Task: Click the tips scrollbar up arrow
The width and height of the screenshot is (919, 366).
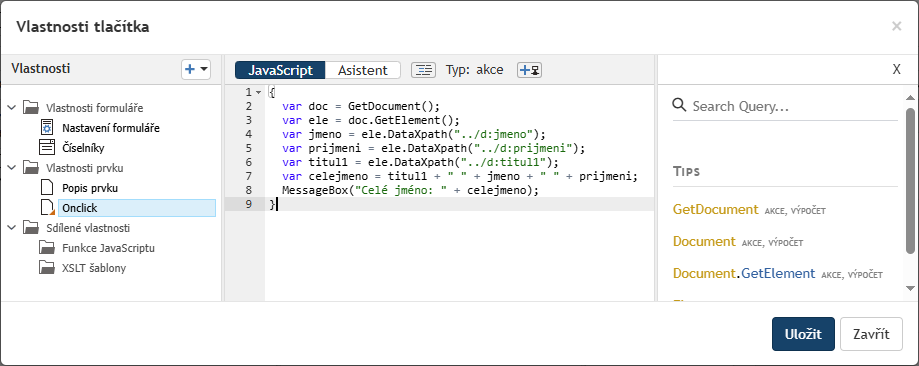Action: (x=910, y=97)
